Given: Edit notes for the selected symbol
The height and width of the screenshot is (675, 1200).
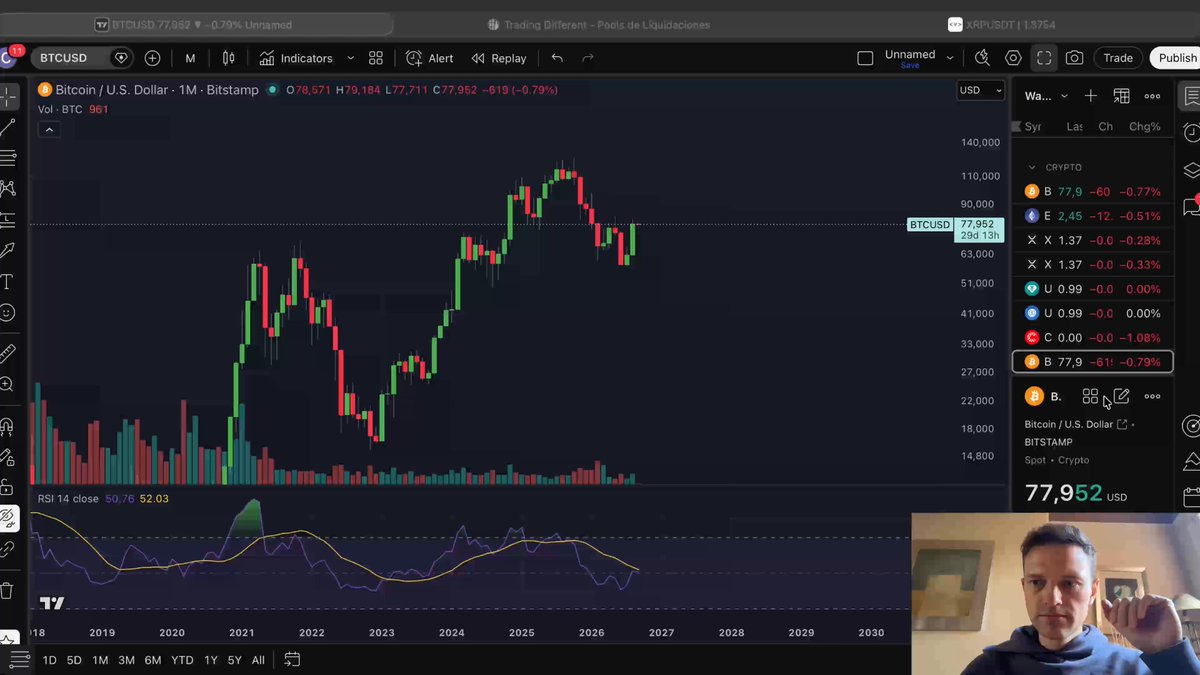Looking at the screenshot, I should [1121, 396].
